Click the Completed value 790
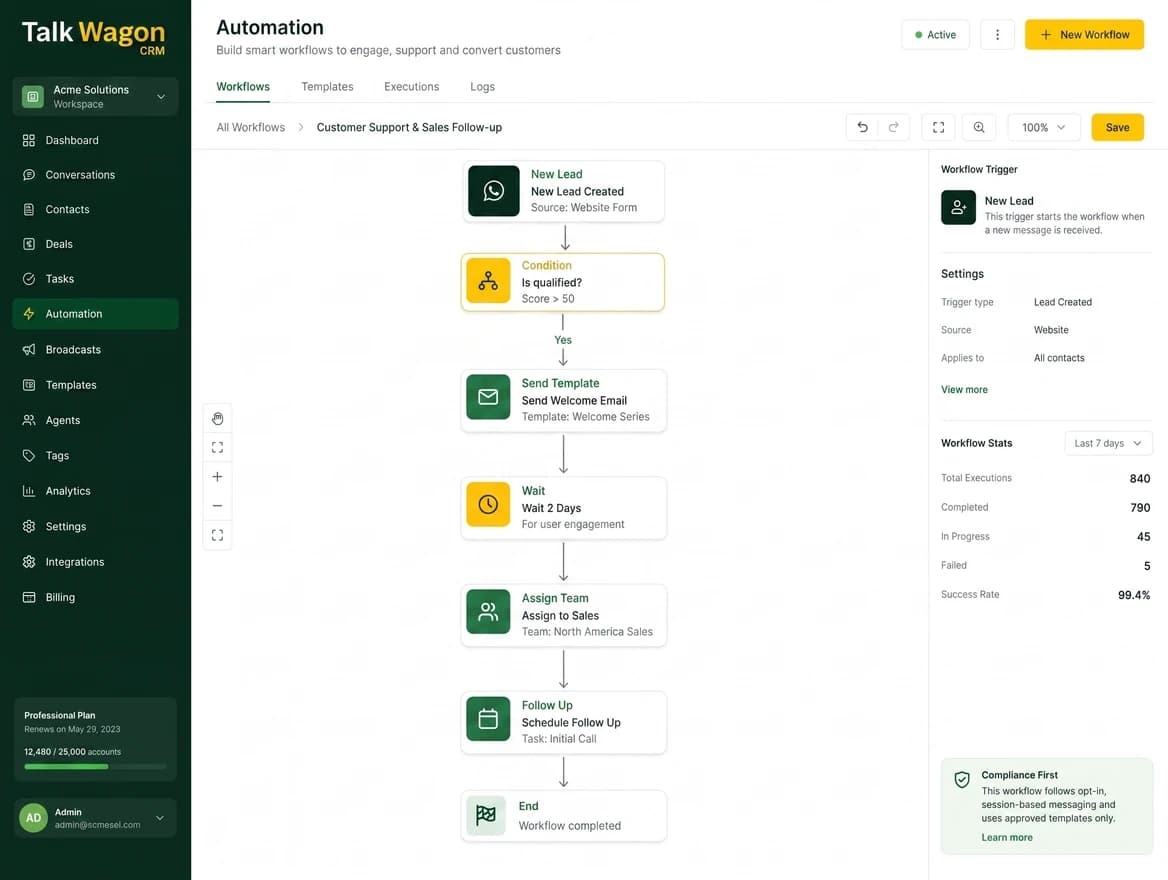The image size is (1168, 880). click(1140, 507)
